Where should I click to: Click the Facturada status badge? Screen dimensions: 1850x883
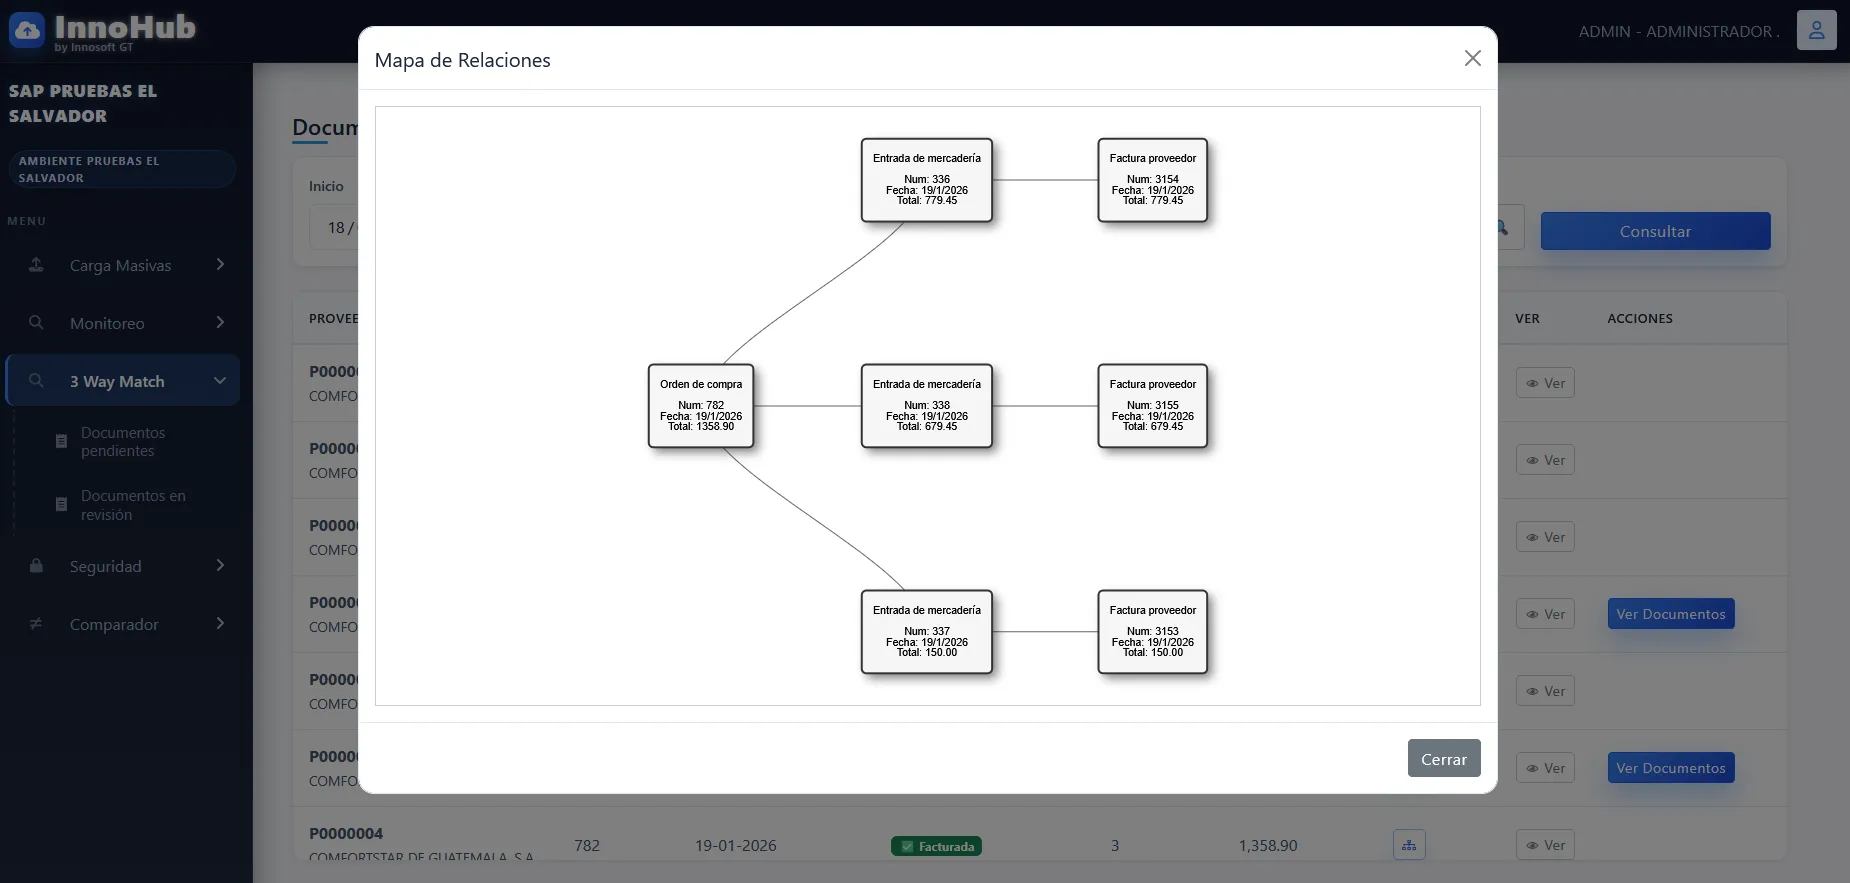coord(936,847)
